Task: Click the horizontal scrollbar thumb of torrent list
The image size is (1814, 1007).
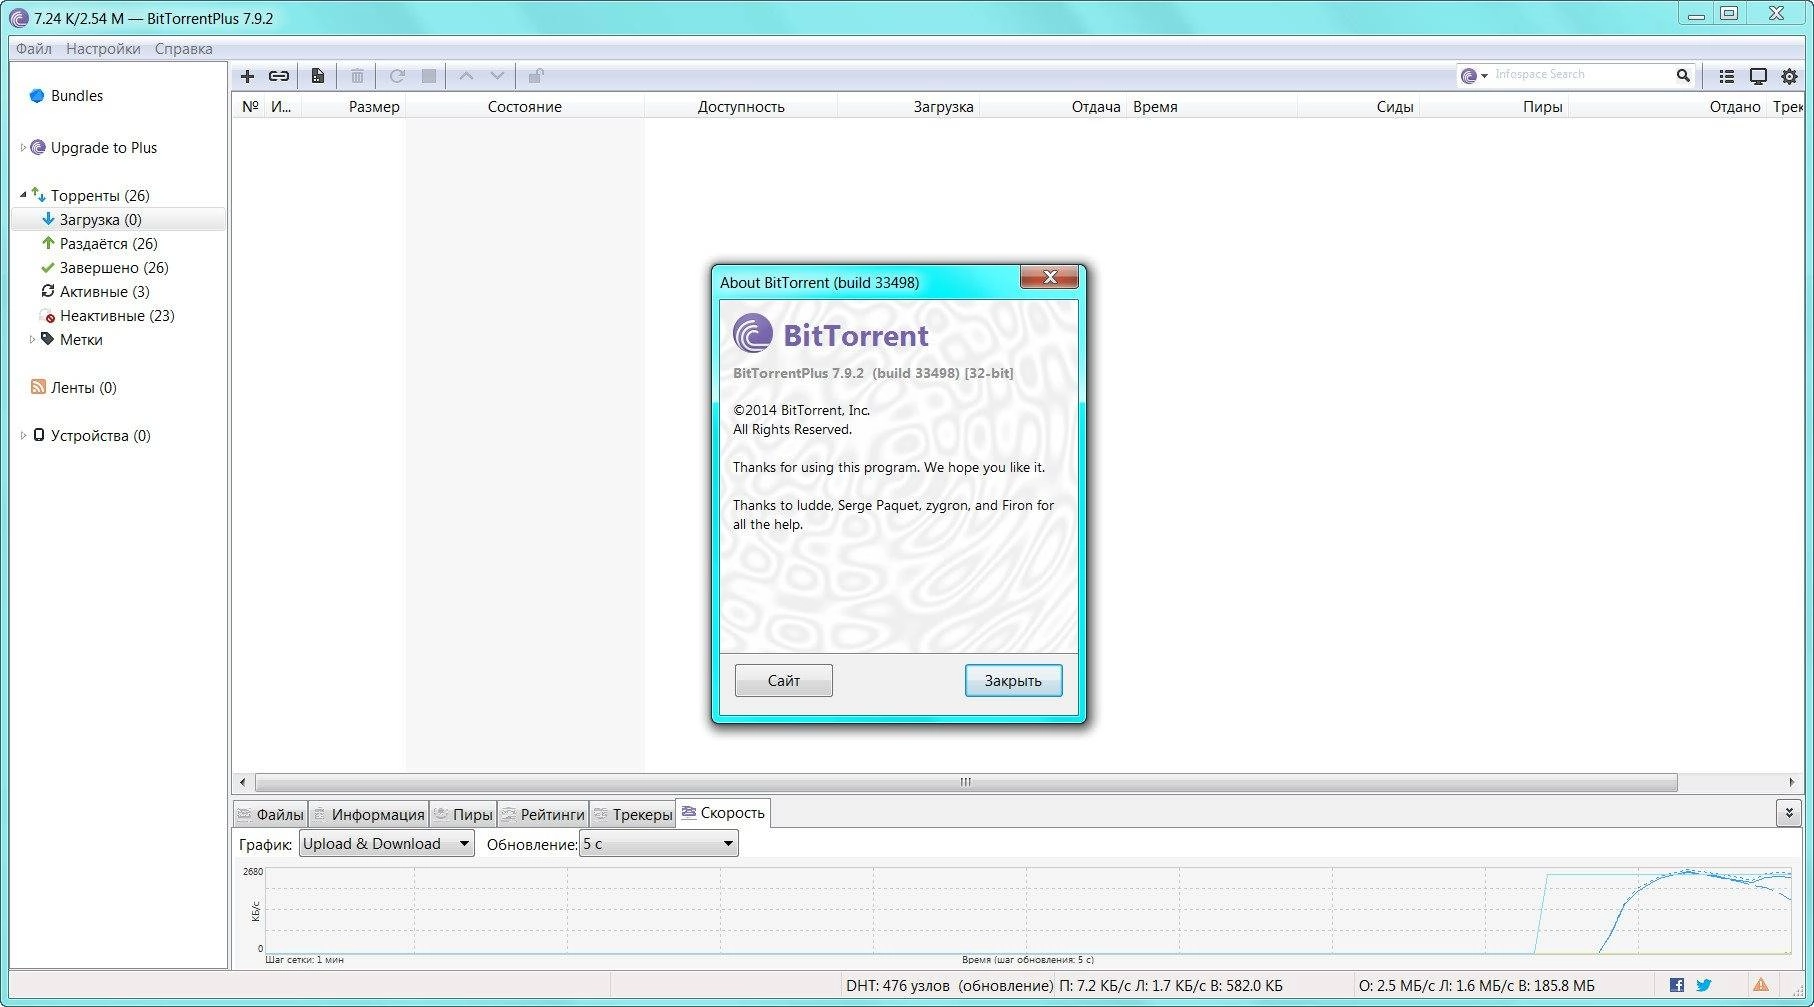Action: coord(966,782)
